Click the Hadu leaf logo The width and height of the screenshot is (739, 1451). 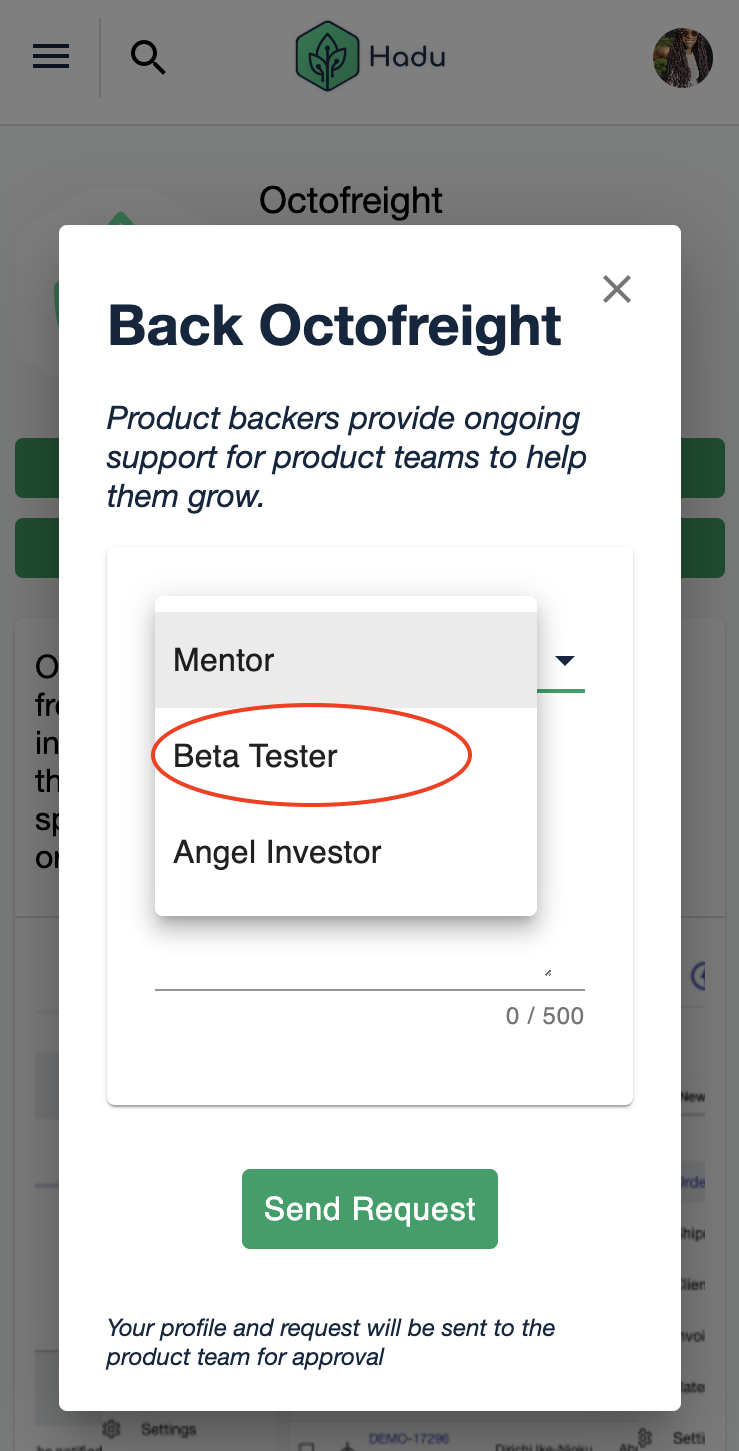tap(326, 57)
